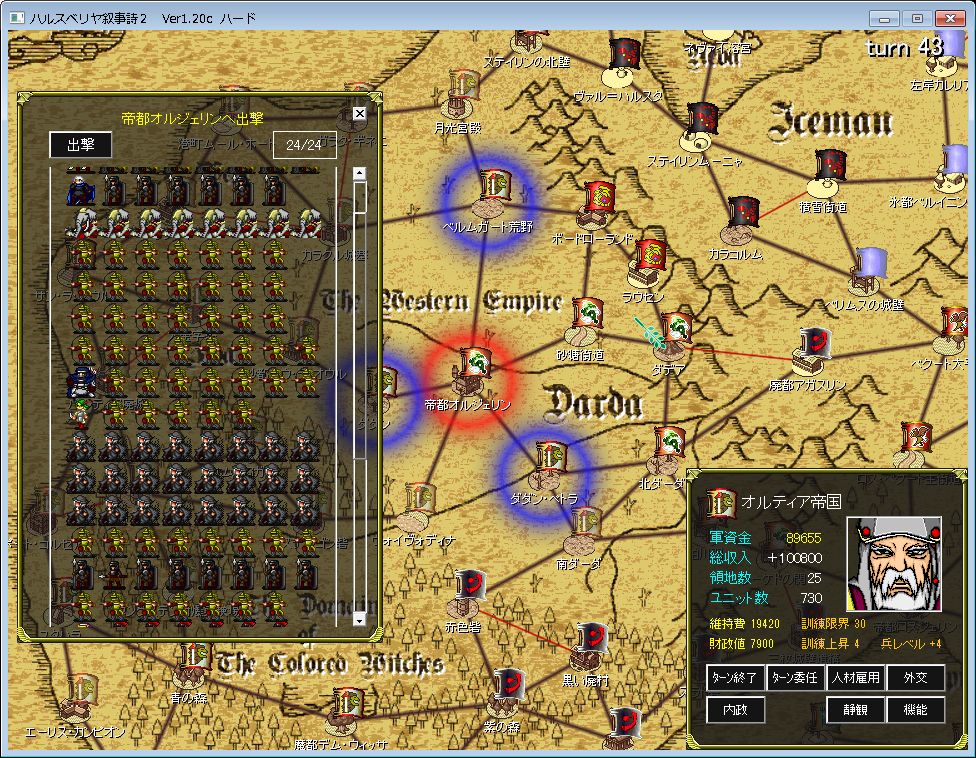Open the 内政 domestic affairs menu
The height and width of the screenshot is (758, 976).
(735, 709)
